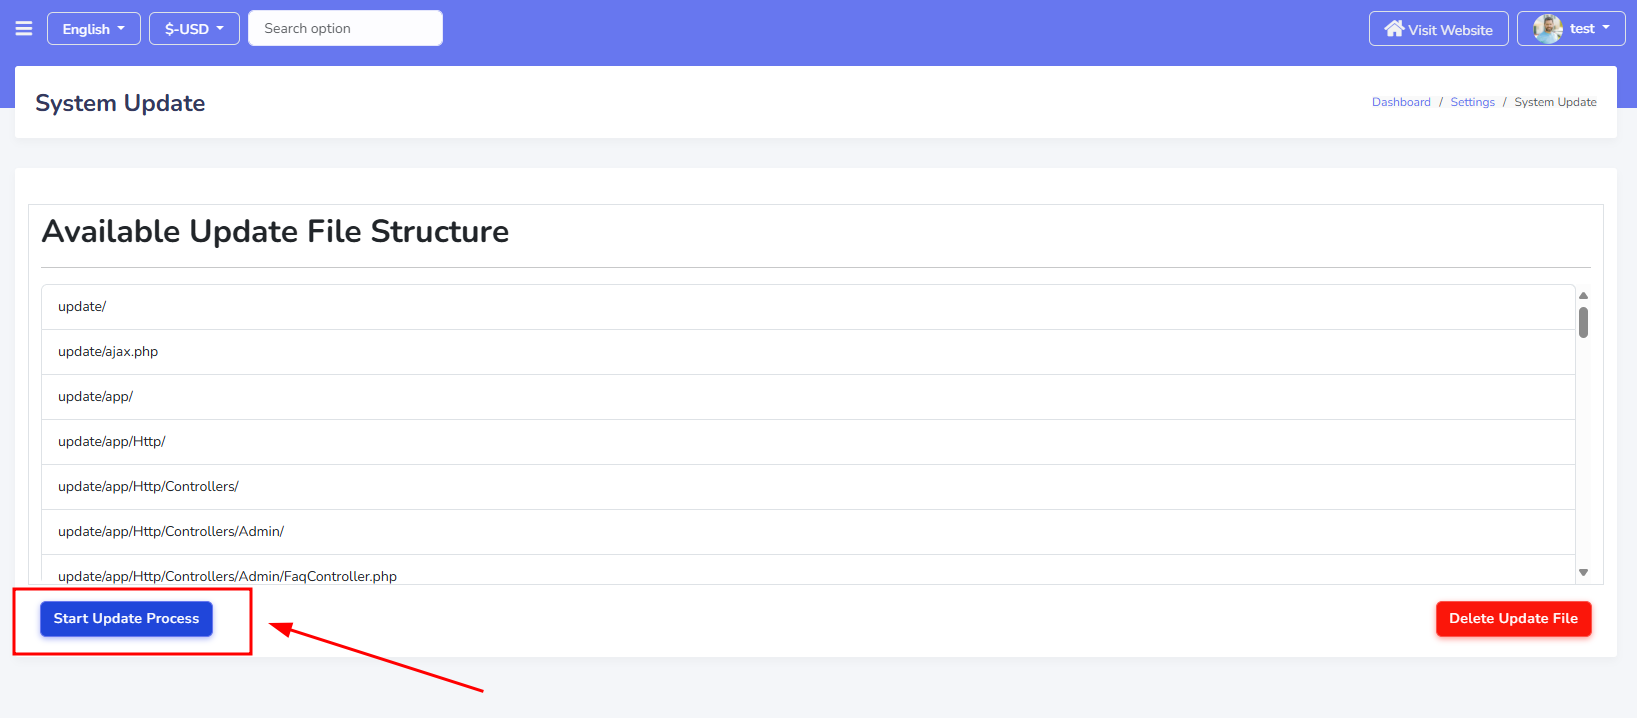
Task: Select the update/app/ entry
Action: tap(808, 397)
